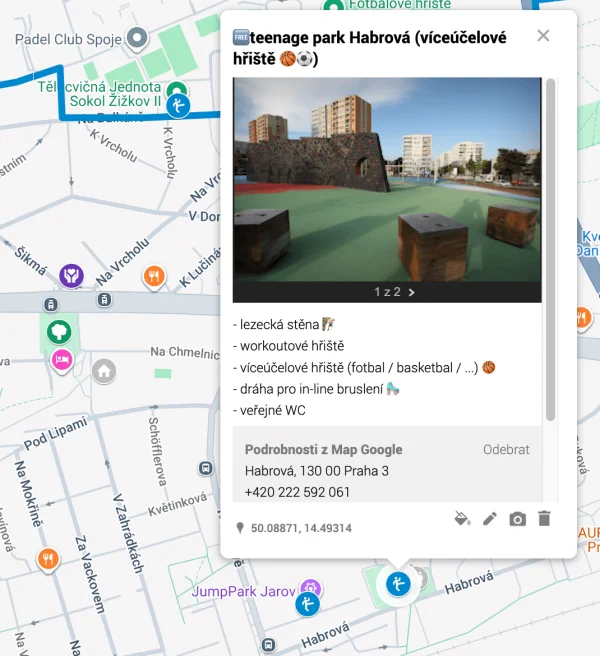Viewport: 600px width, 656px height.
Task: Click the Odebrat link
Action: pos(506,449)
